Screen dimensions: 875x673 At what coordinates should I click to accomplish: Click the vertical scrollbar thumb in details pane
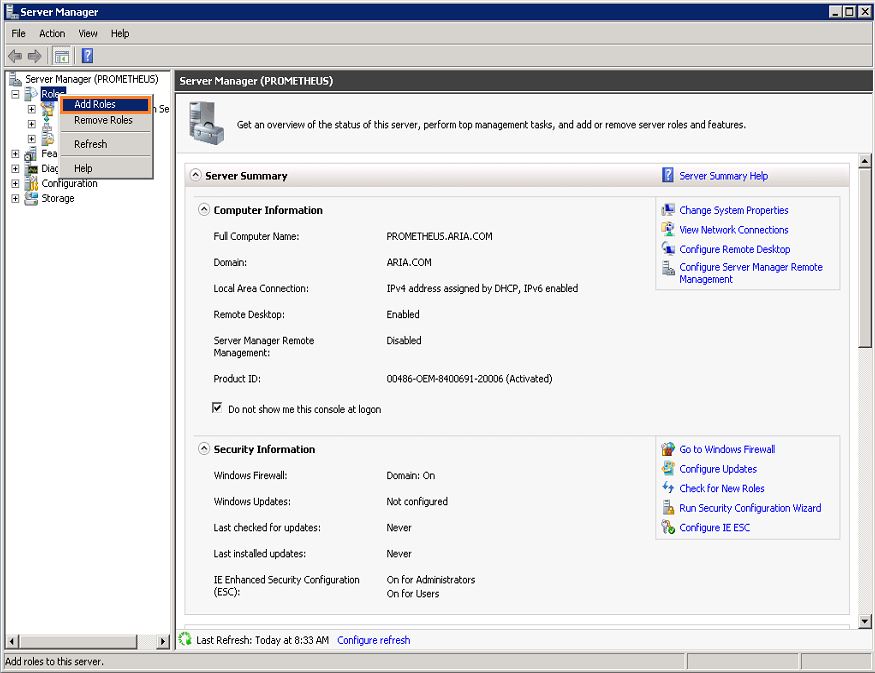pyautogui.click(x=864, y=258)
